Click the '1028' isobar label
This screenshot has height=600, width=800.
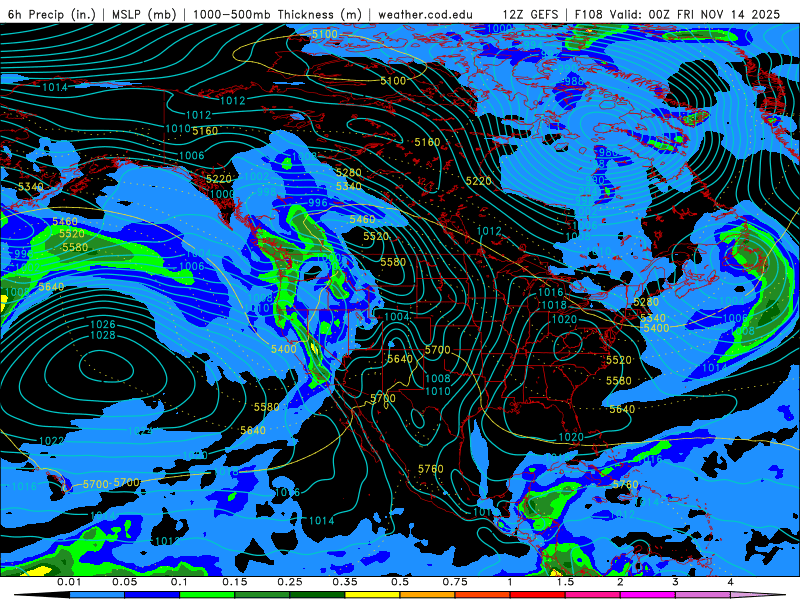103,335
